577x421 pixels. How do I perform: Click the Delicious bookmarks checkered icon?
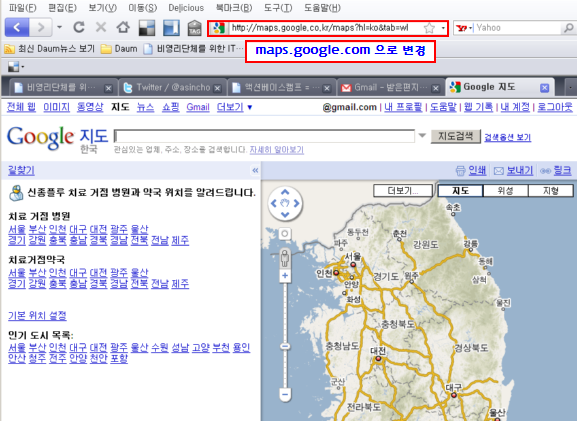click(146, 28)
